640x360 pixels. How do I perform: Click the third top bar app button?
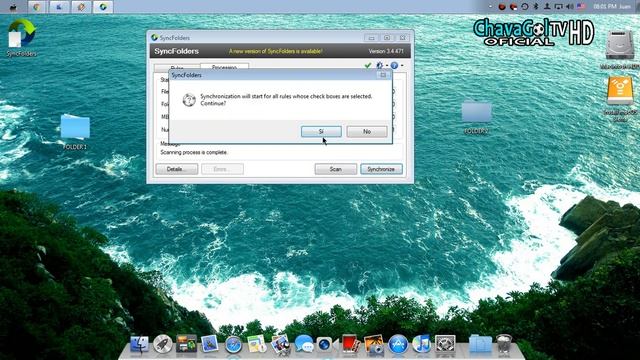pos(81,7)
